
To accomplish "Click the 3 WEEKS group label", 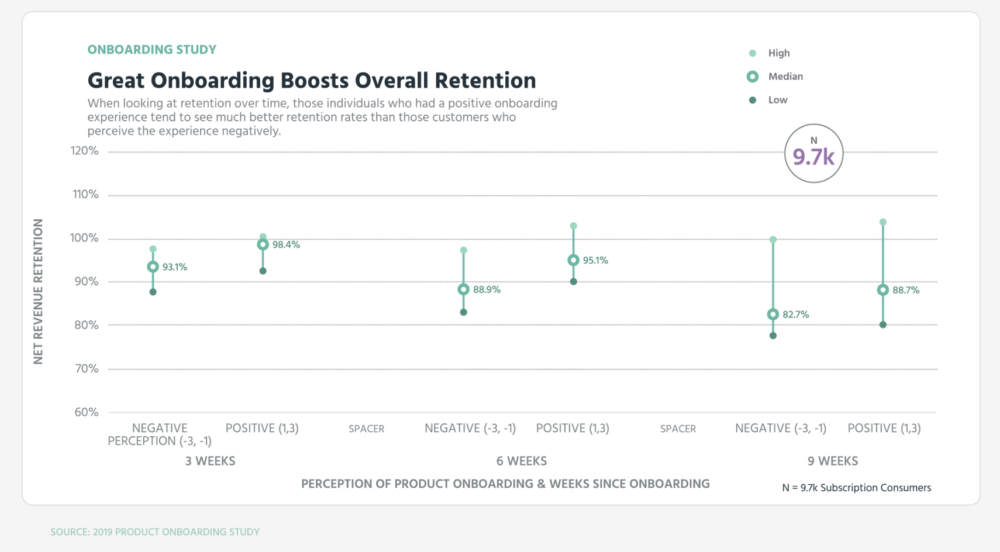I will point(208,461).
